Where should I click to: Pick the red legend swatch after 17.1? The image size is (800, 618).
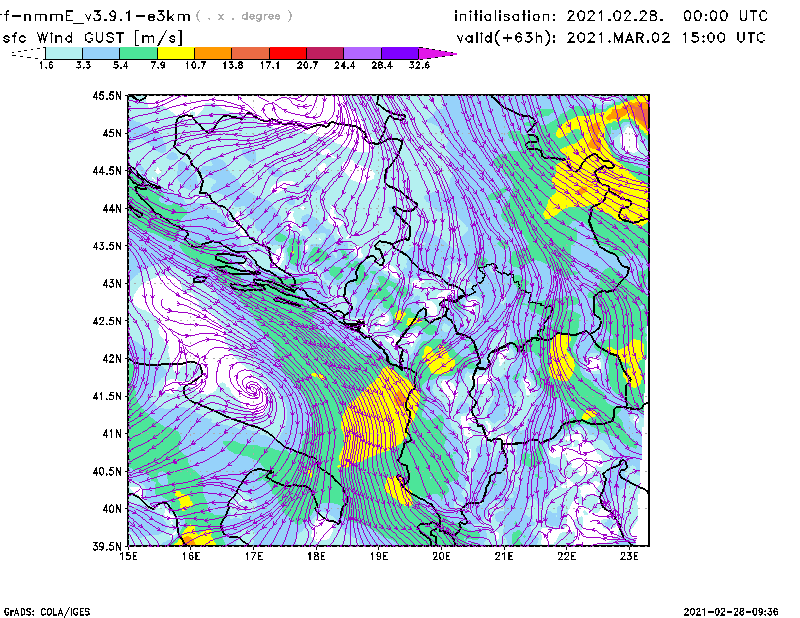[288, 53]
